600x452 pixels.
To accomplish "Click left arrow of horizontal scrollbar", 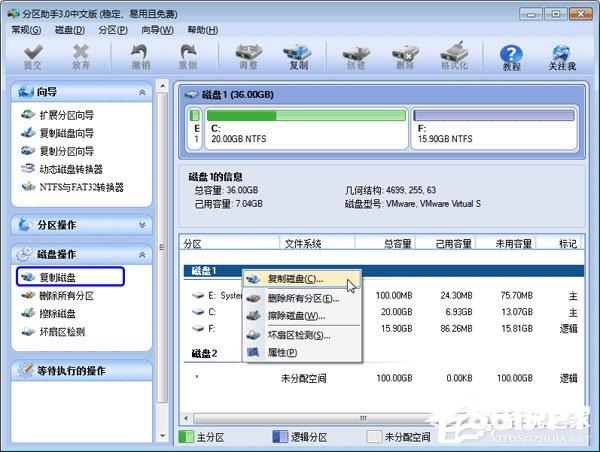I will point(186,418).
